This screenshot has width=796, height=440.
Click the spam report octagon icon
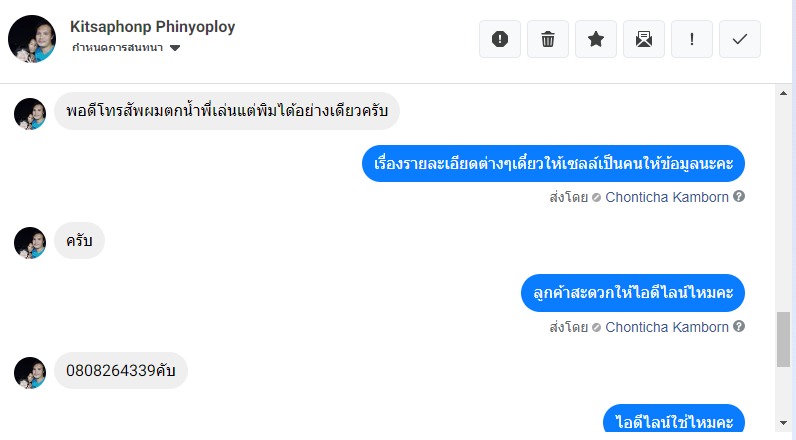click(x=500, y=39)
